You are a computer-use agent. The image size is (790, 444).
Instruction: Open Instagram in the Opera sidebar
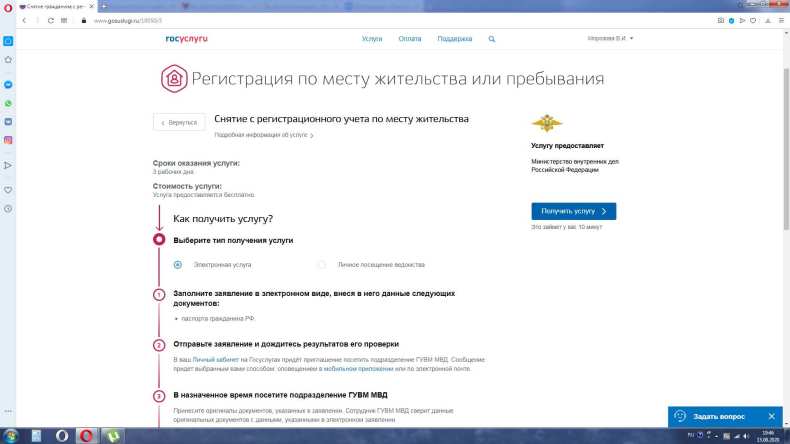tap(8, 140)
